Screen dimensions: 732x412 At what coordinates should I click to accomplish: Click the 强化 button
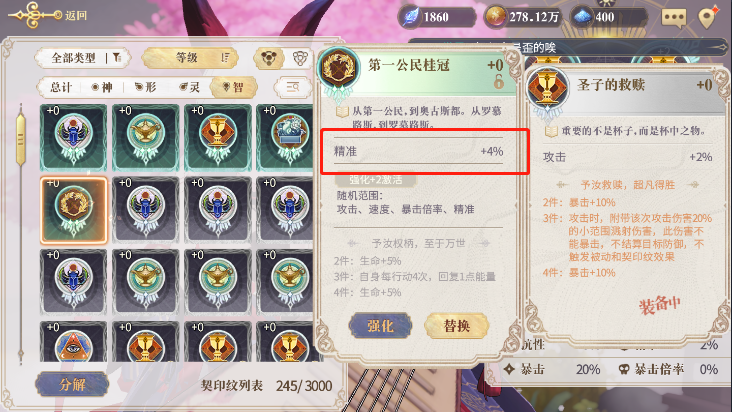[x=380, y=325]
